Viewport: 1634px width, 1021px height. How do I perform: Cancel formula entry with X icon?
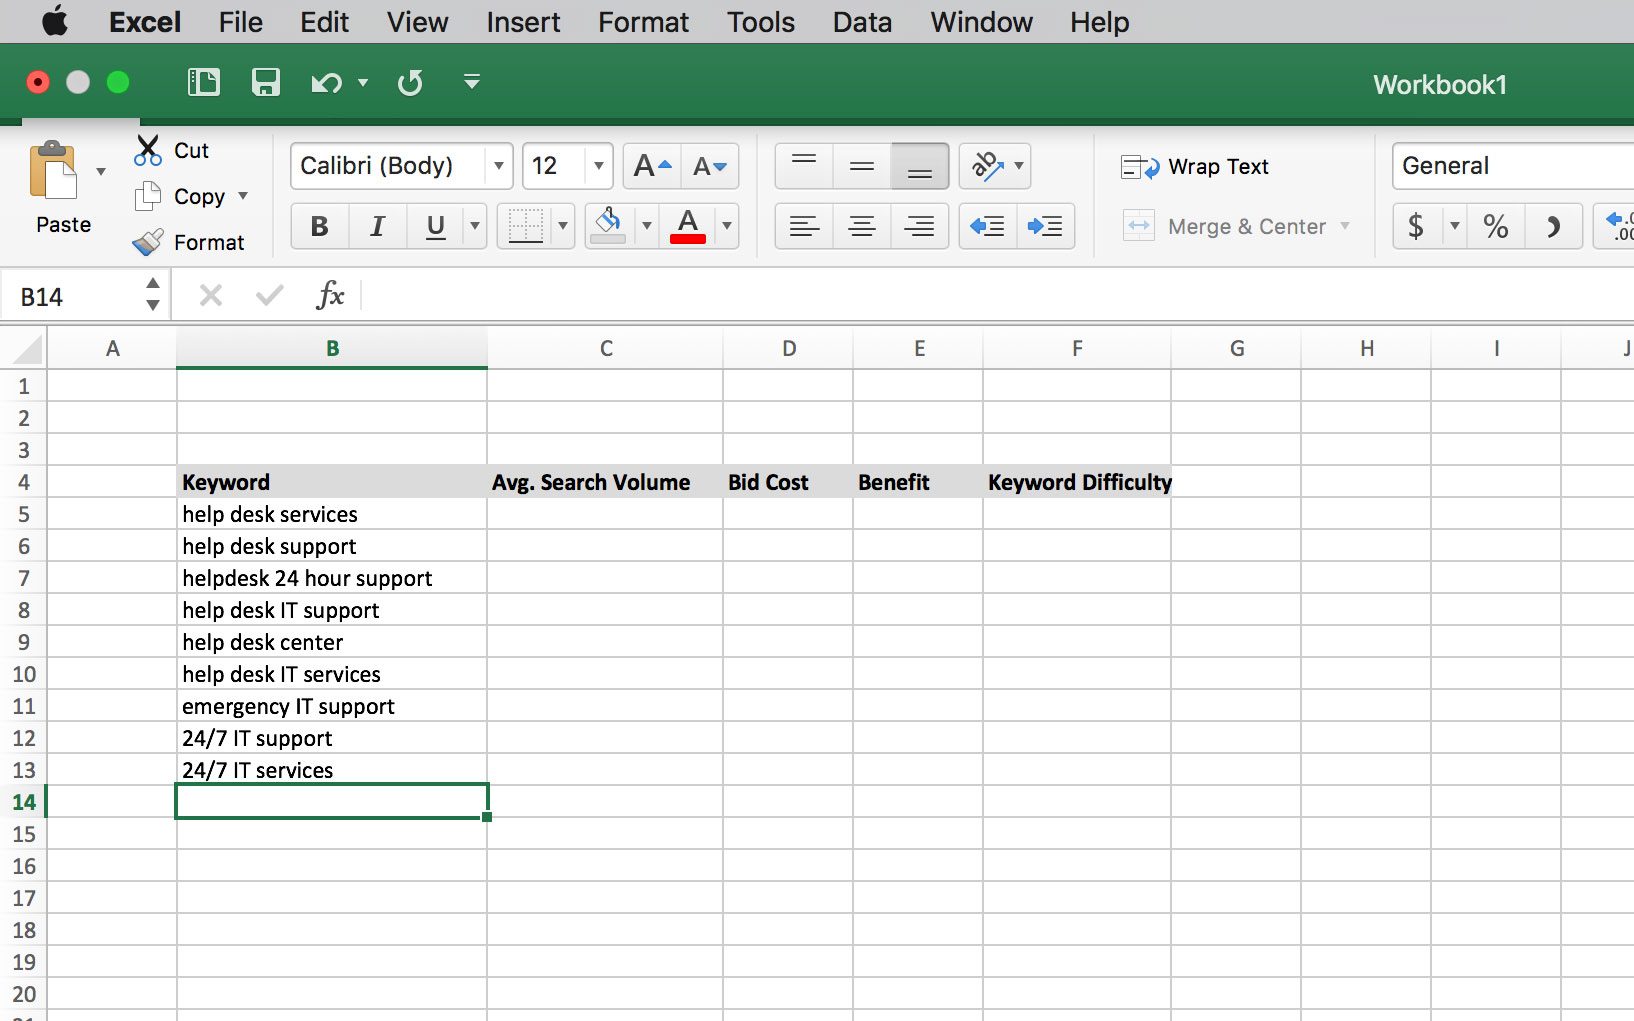(211, 295)
